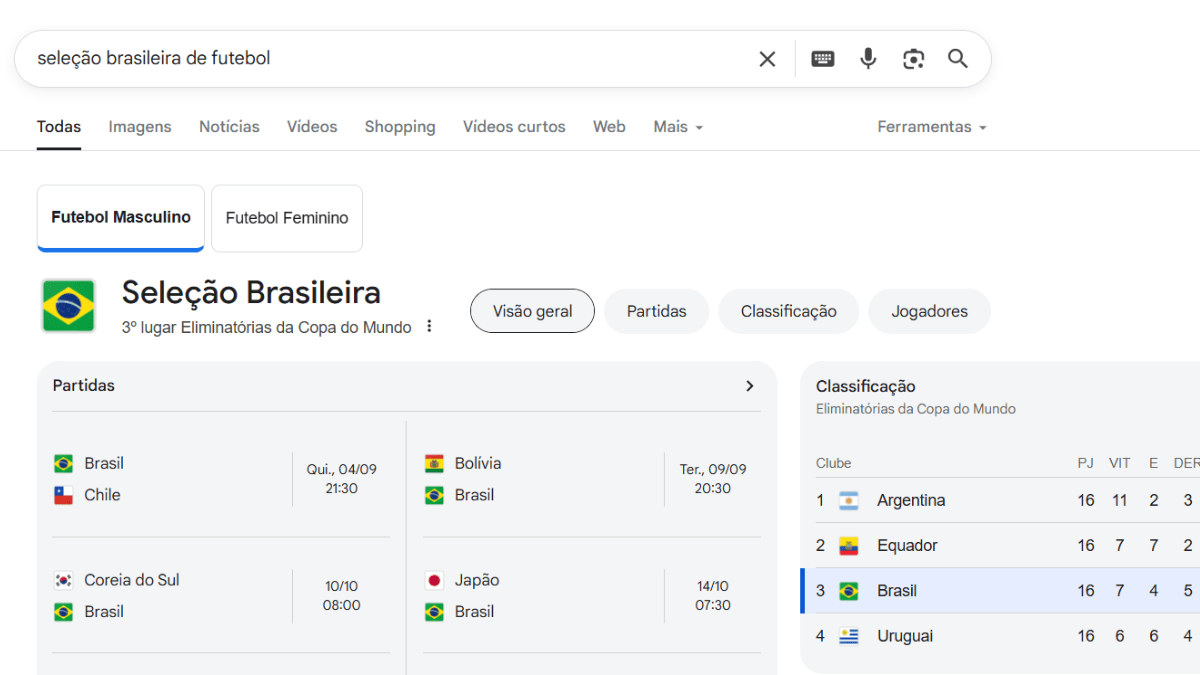The image size is (1200, 675).
Task: Open the Imagens results tab
Action: click(x=140, y=127)
